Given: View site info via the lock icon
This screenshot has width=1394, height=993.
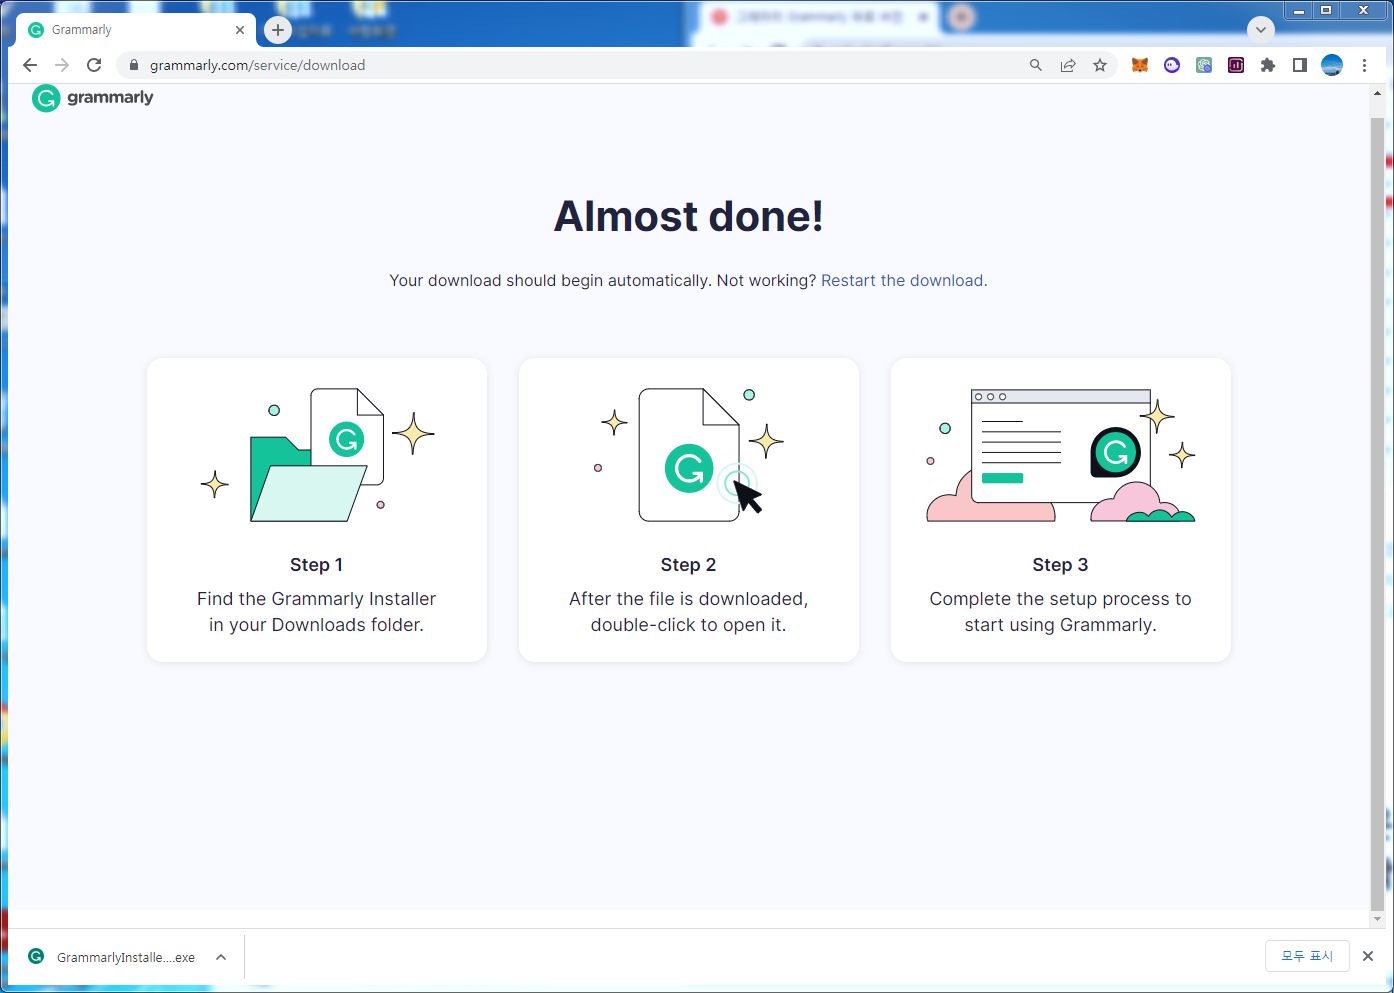Looking at the screenshot, I should click(133, 65).
